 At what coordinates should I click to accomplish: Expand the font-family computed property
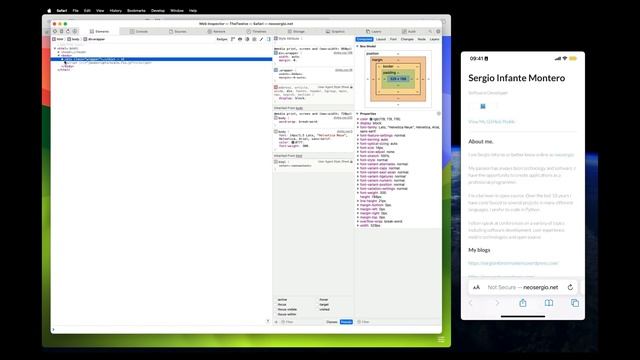tap(358, 127)
